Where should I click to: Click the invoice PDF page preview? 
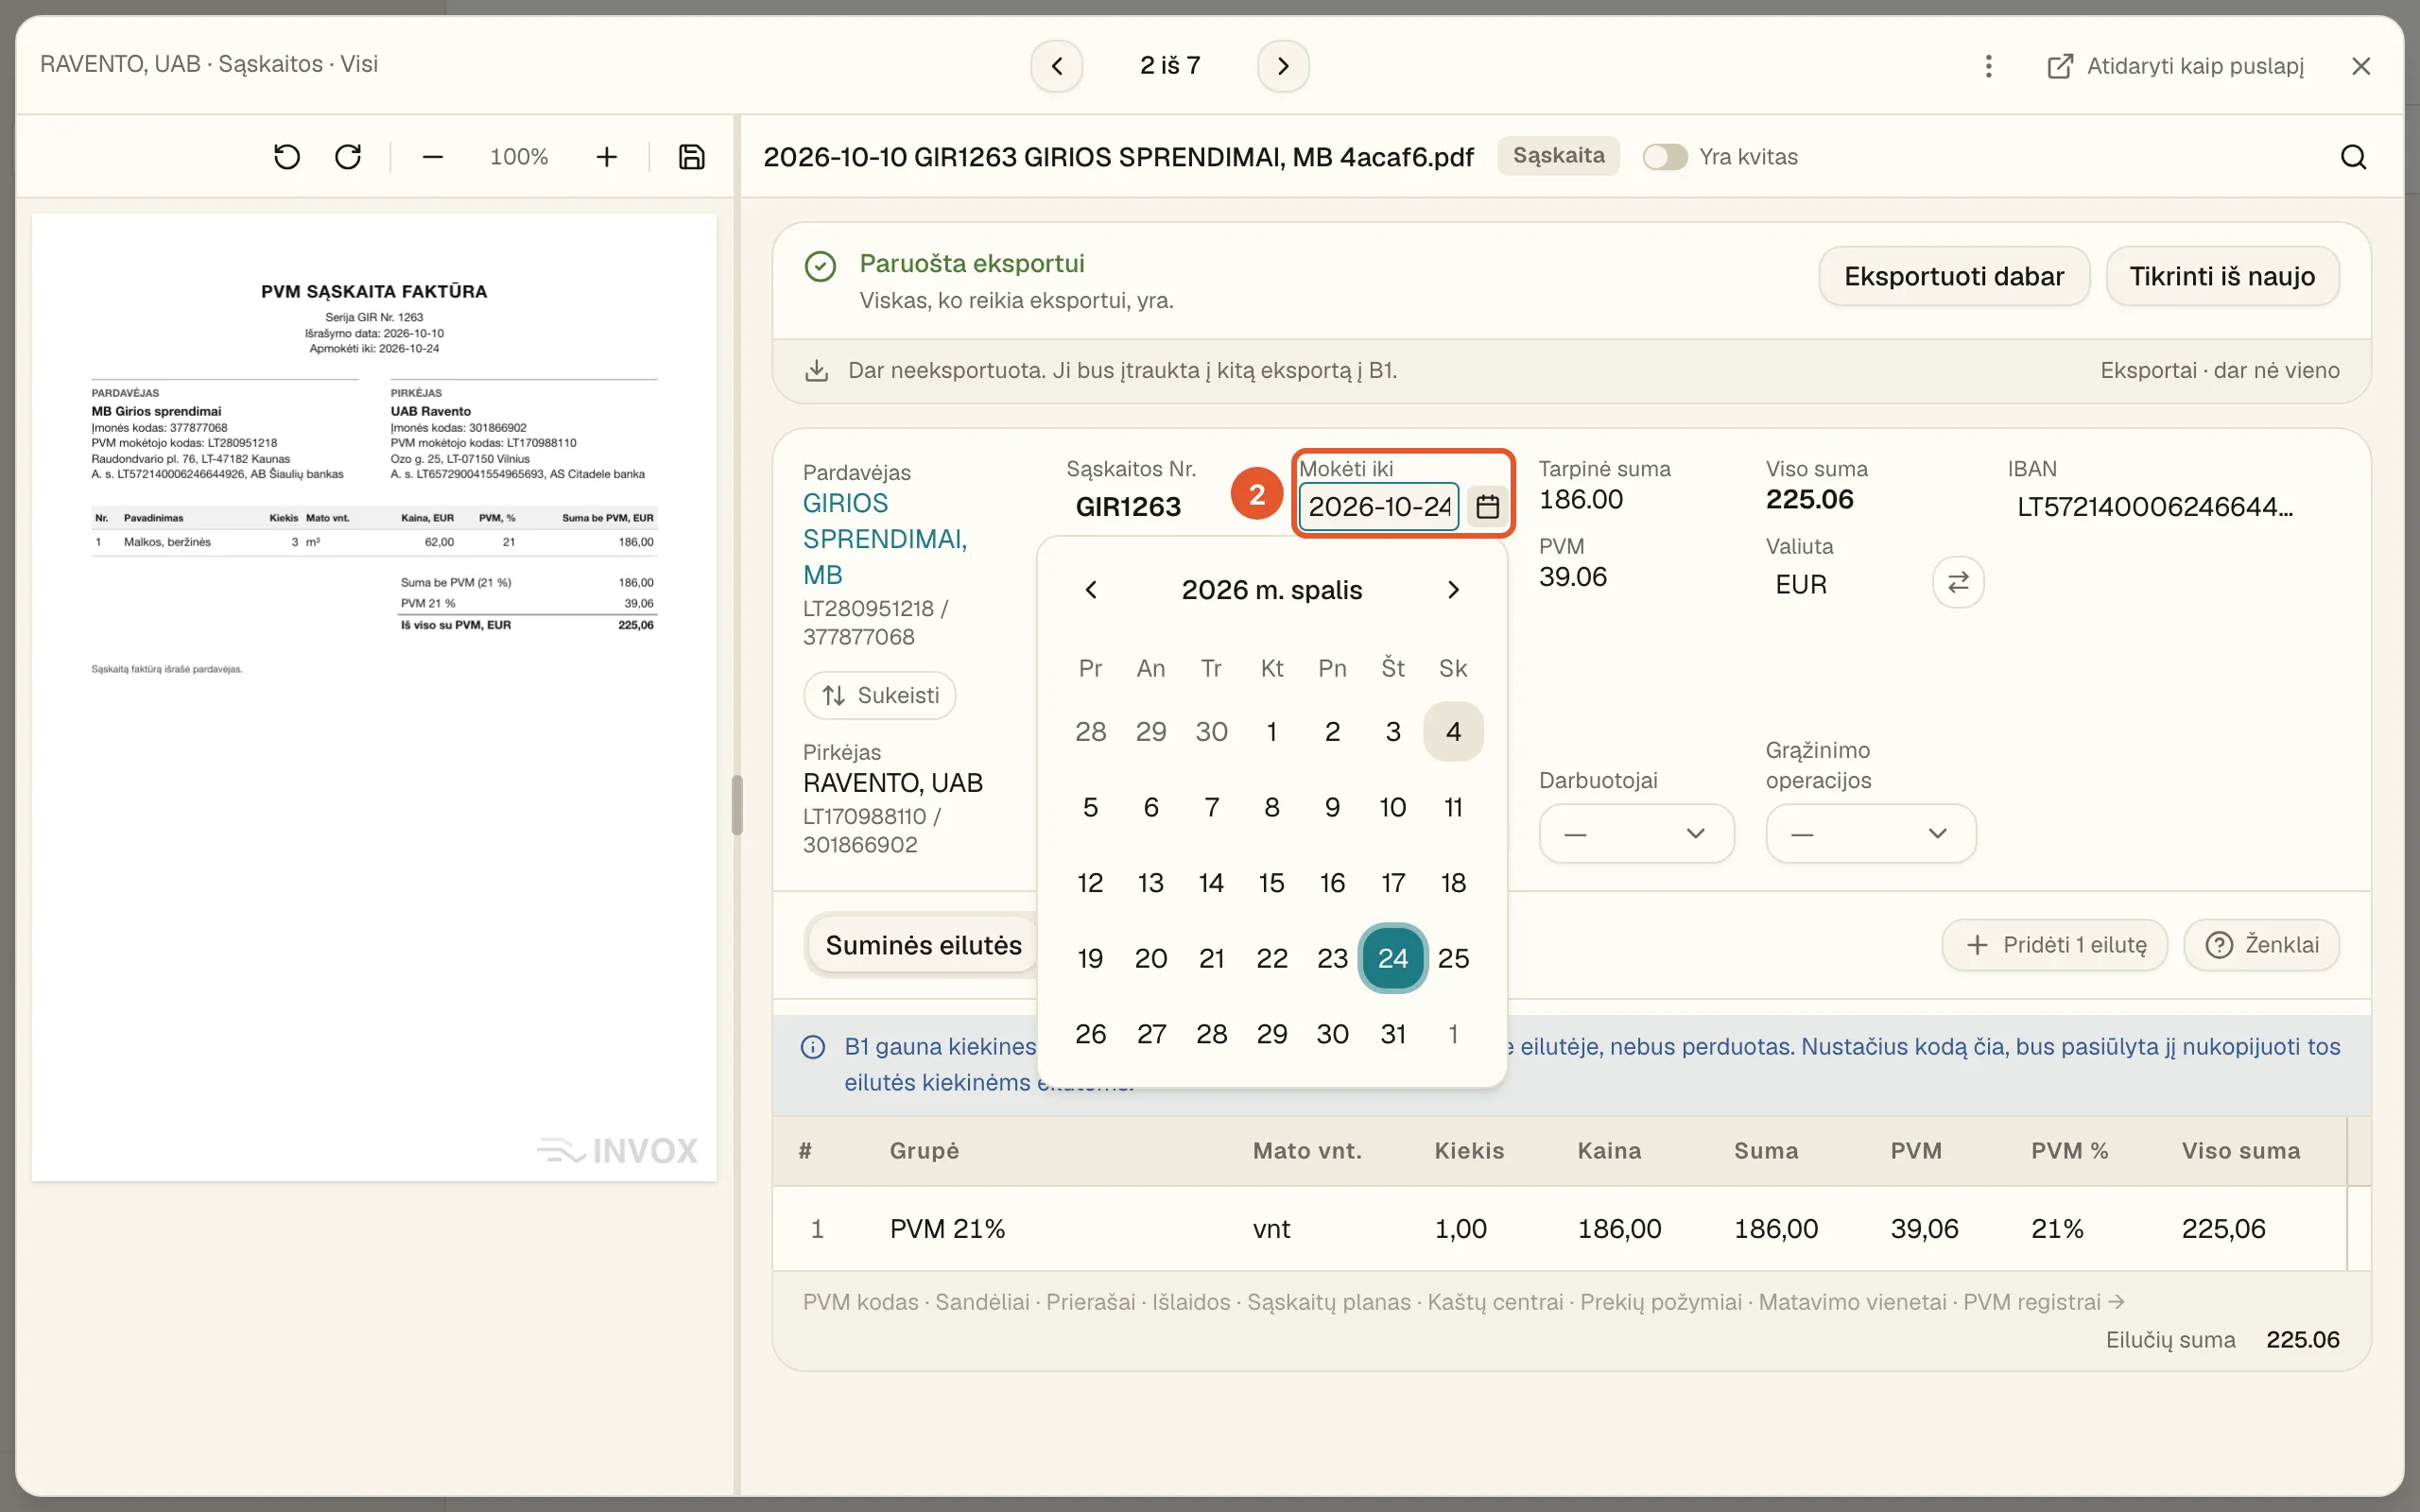(x=374, y=697)
